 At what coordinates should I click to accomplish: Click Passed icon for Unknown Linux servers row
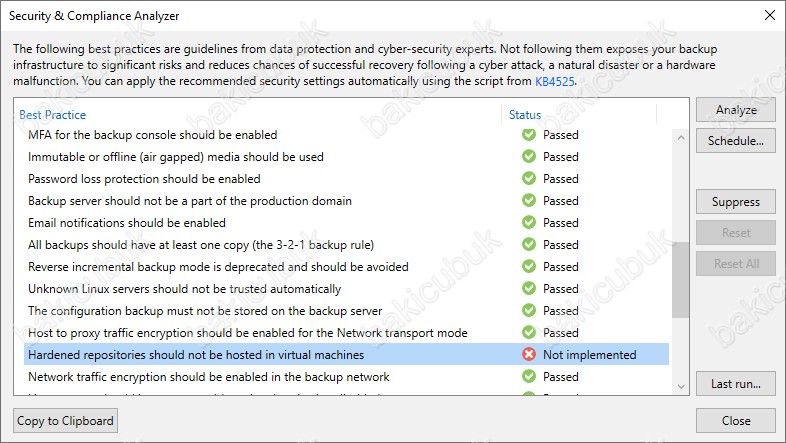click(529, 289)
